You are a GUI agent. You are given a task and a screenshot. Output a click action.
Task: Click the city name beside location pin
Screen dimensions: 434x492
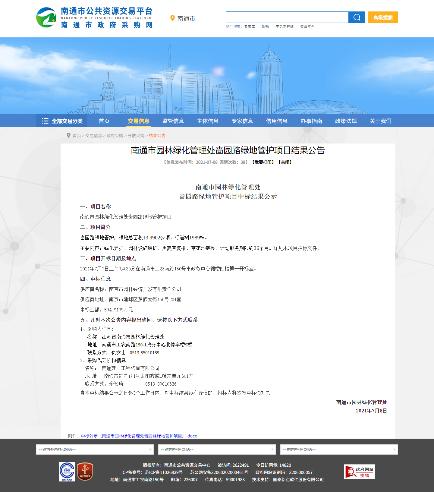click(x=186, y=18)
